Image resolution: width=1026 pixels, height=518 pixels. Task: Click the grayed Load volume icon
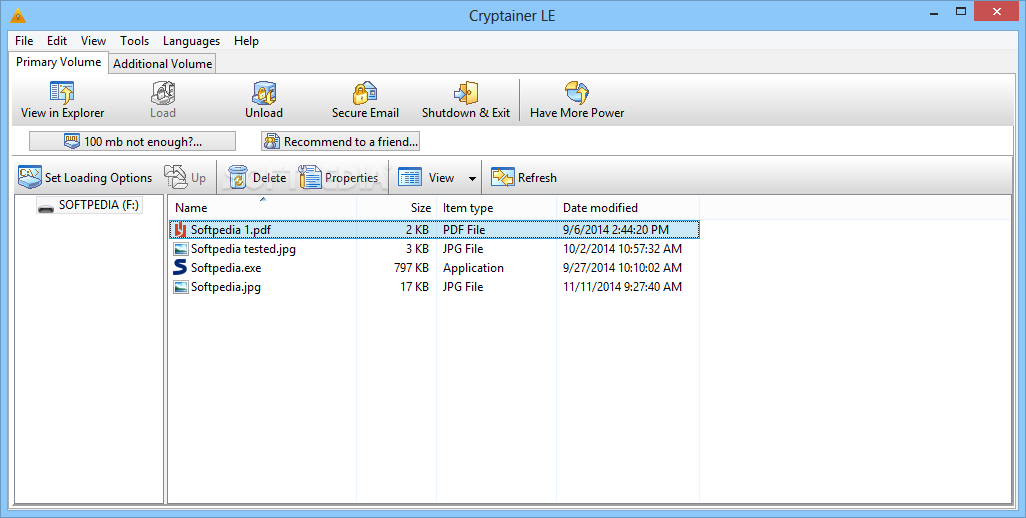[x=163, y=93]
